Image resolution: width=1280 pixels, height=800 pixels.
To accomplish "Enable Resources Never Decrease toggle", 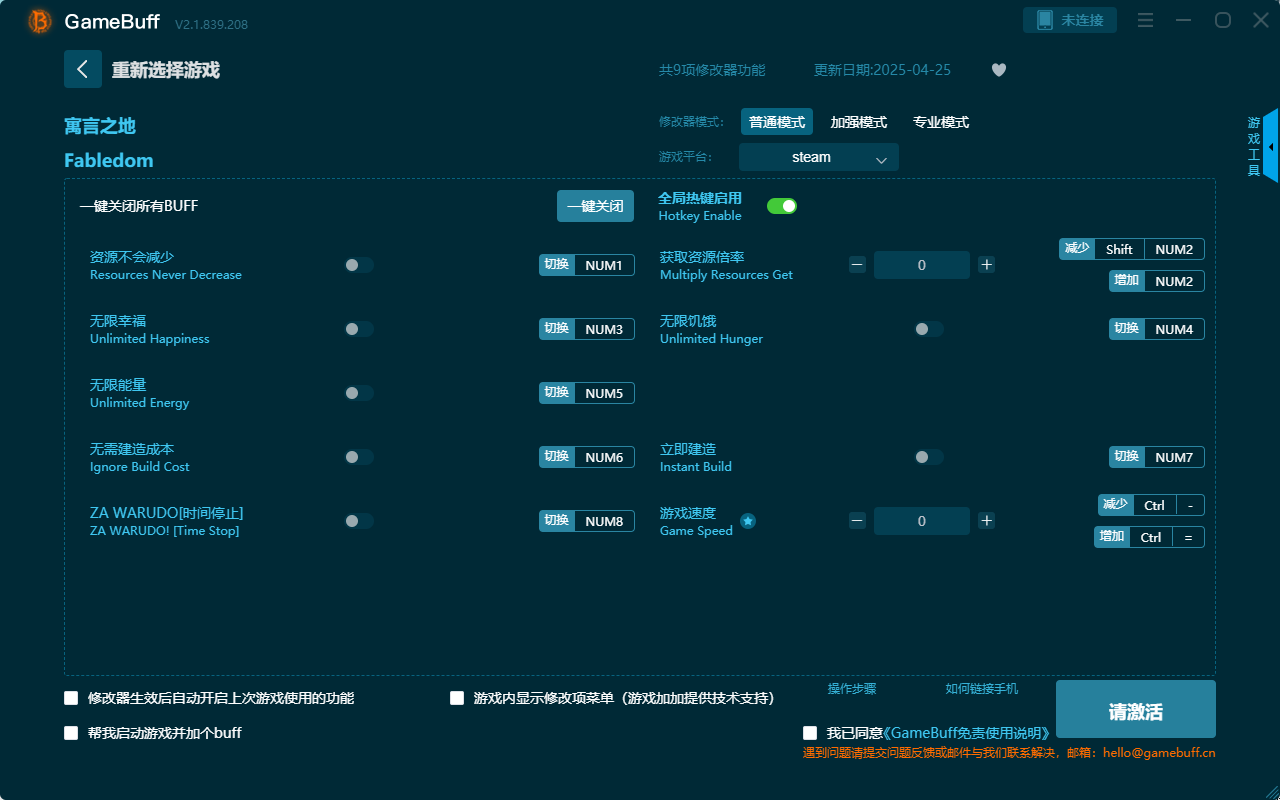I will pos(359,265).
